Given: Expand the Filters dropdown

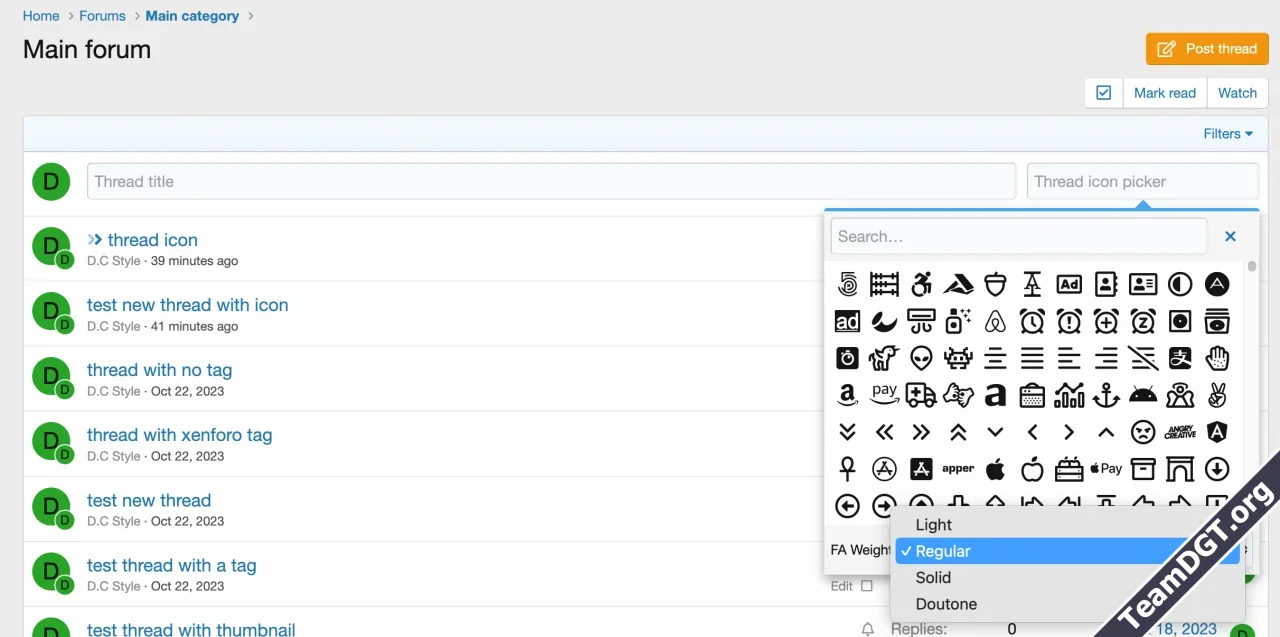Looking at the screenshot, I should click(1228, 134).
